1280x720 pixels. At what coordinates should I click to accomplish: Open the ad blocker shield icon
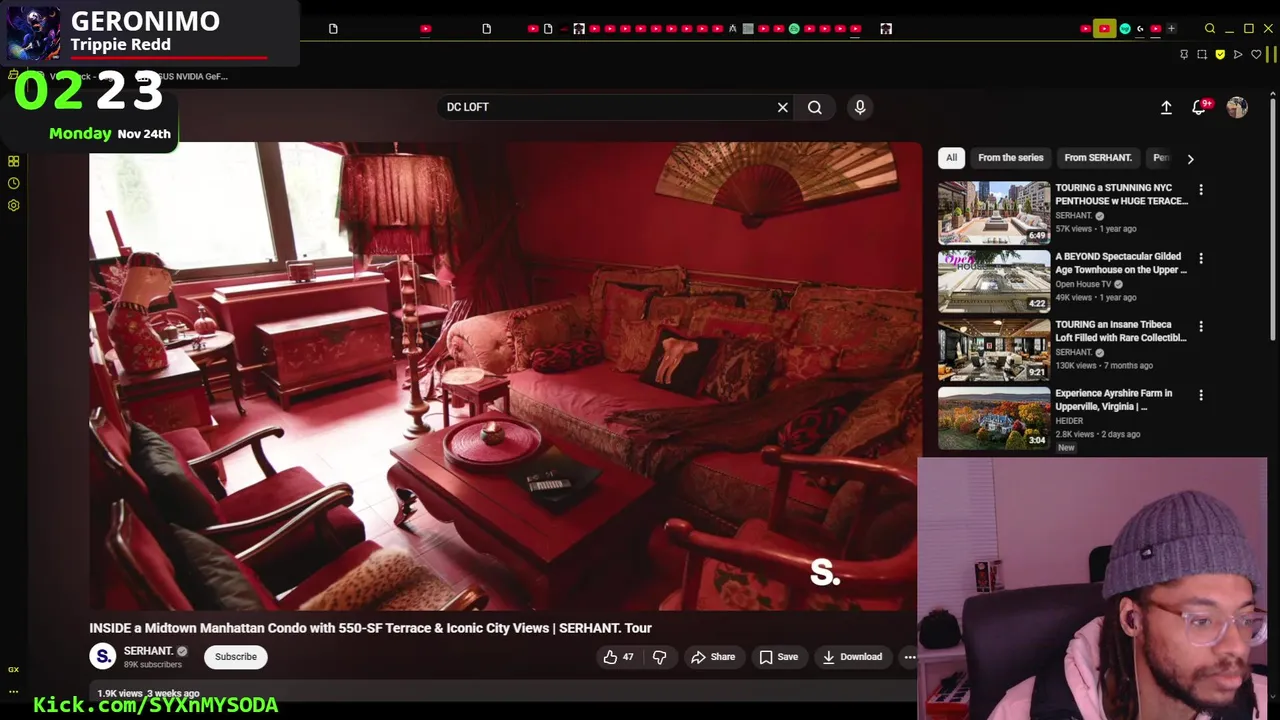[x=1220, y=54]
